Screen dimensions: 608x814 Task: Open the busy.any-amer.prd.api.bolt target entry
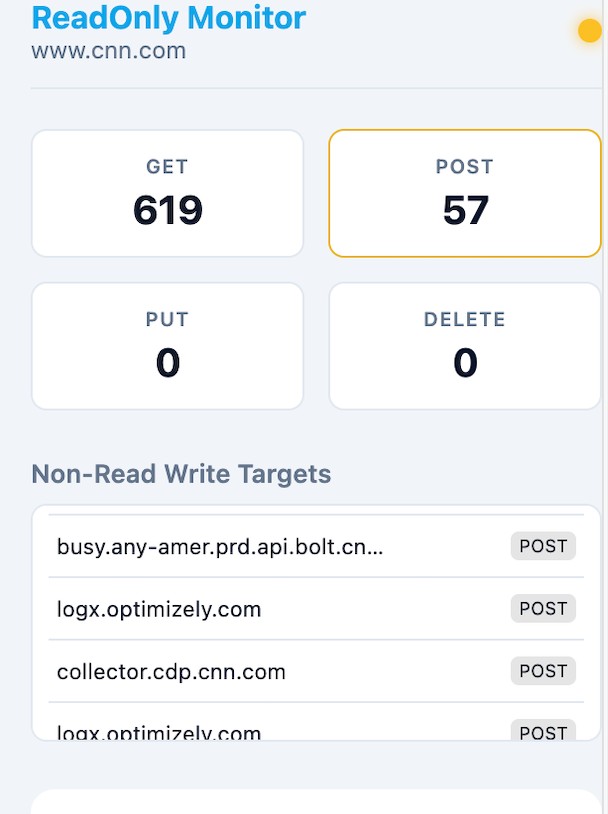[220, 547]
